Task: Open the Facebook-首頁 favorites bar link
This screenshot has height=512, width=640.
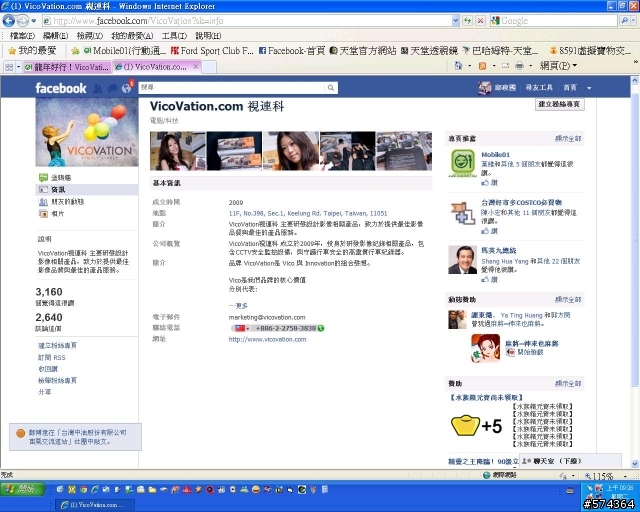Action: click(292, 51)
